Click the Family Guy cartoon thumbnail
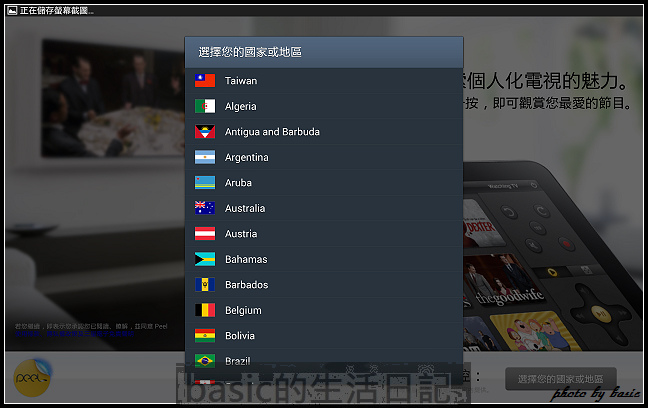 pos(535,331)
